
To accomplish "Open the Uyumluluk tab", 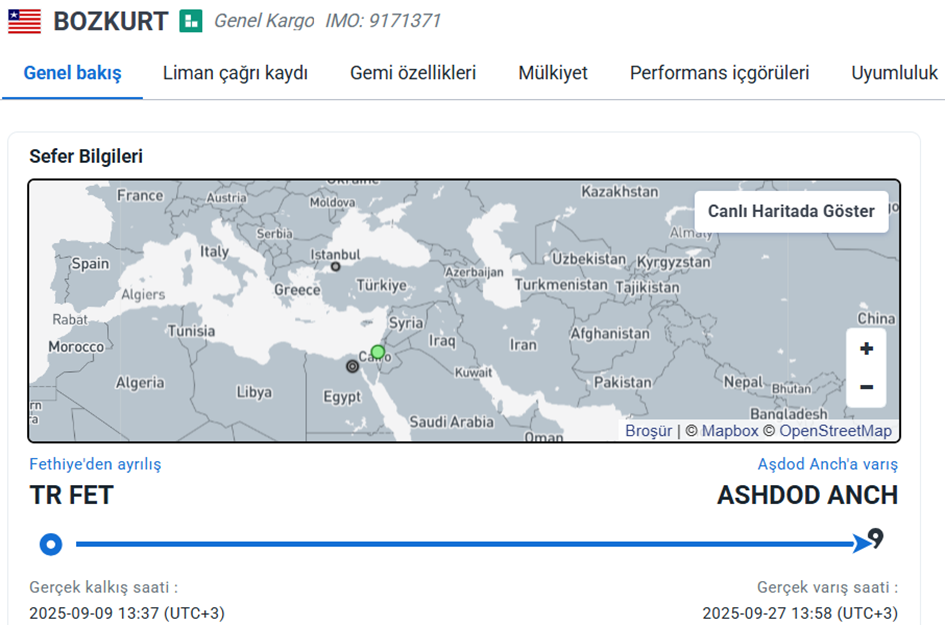I will (894, 73).
